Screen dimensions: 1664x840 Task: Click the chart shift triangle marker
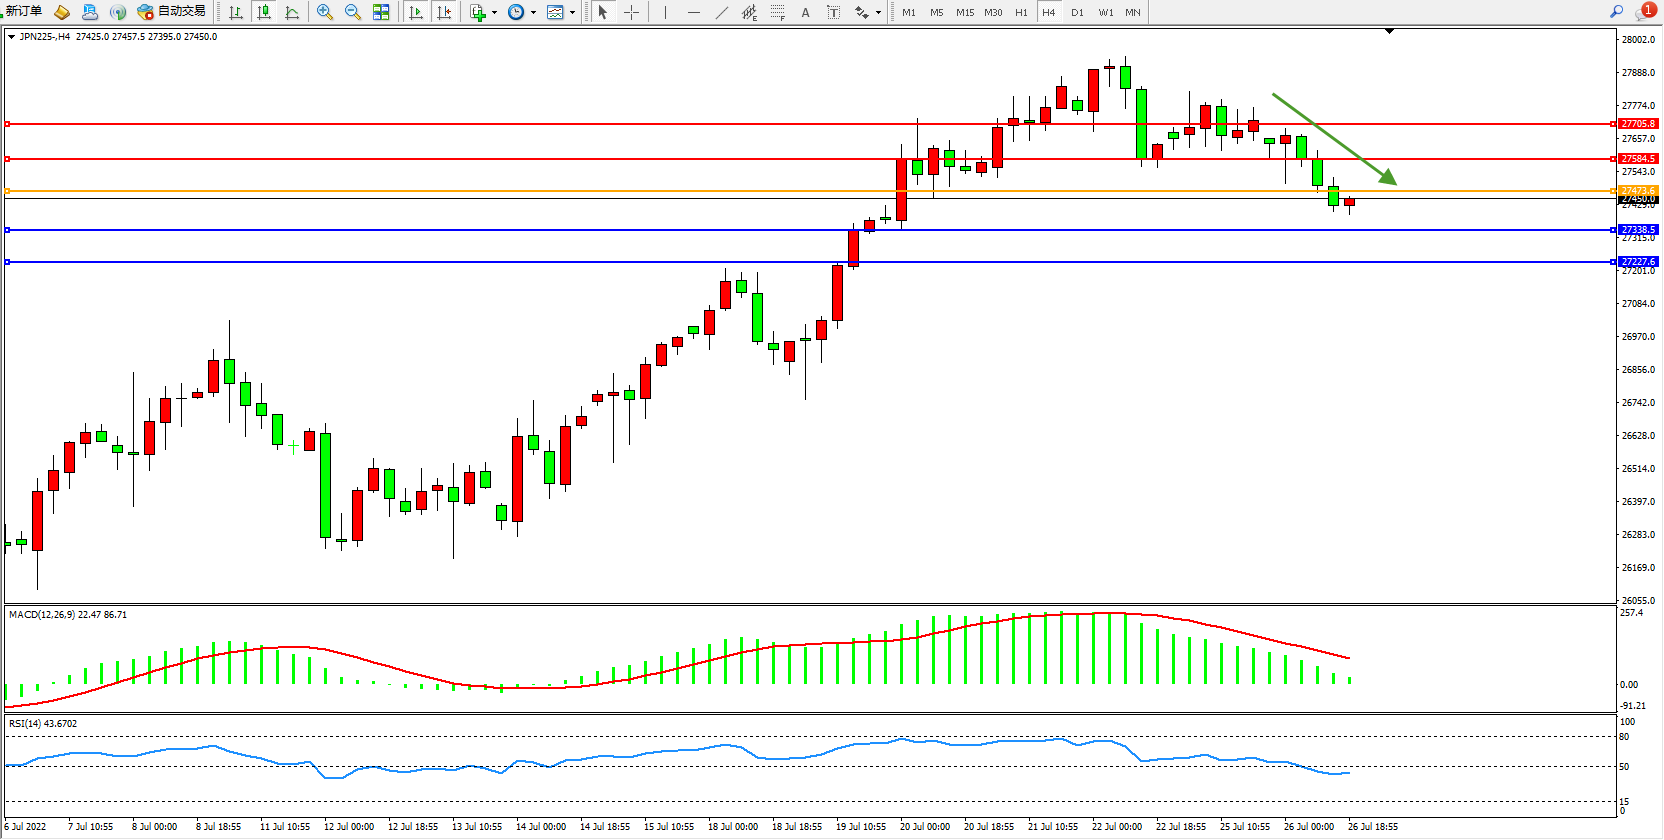pyautogui.click(x=1389, y=32)
